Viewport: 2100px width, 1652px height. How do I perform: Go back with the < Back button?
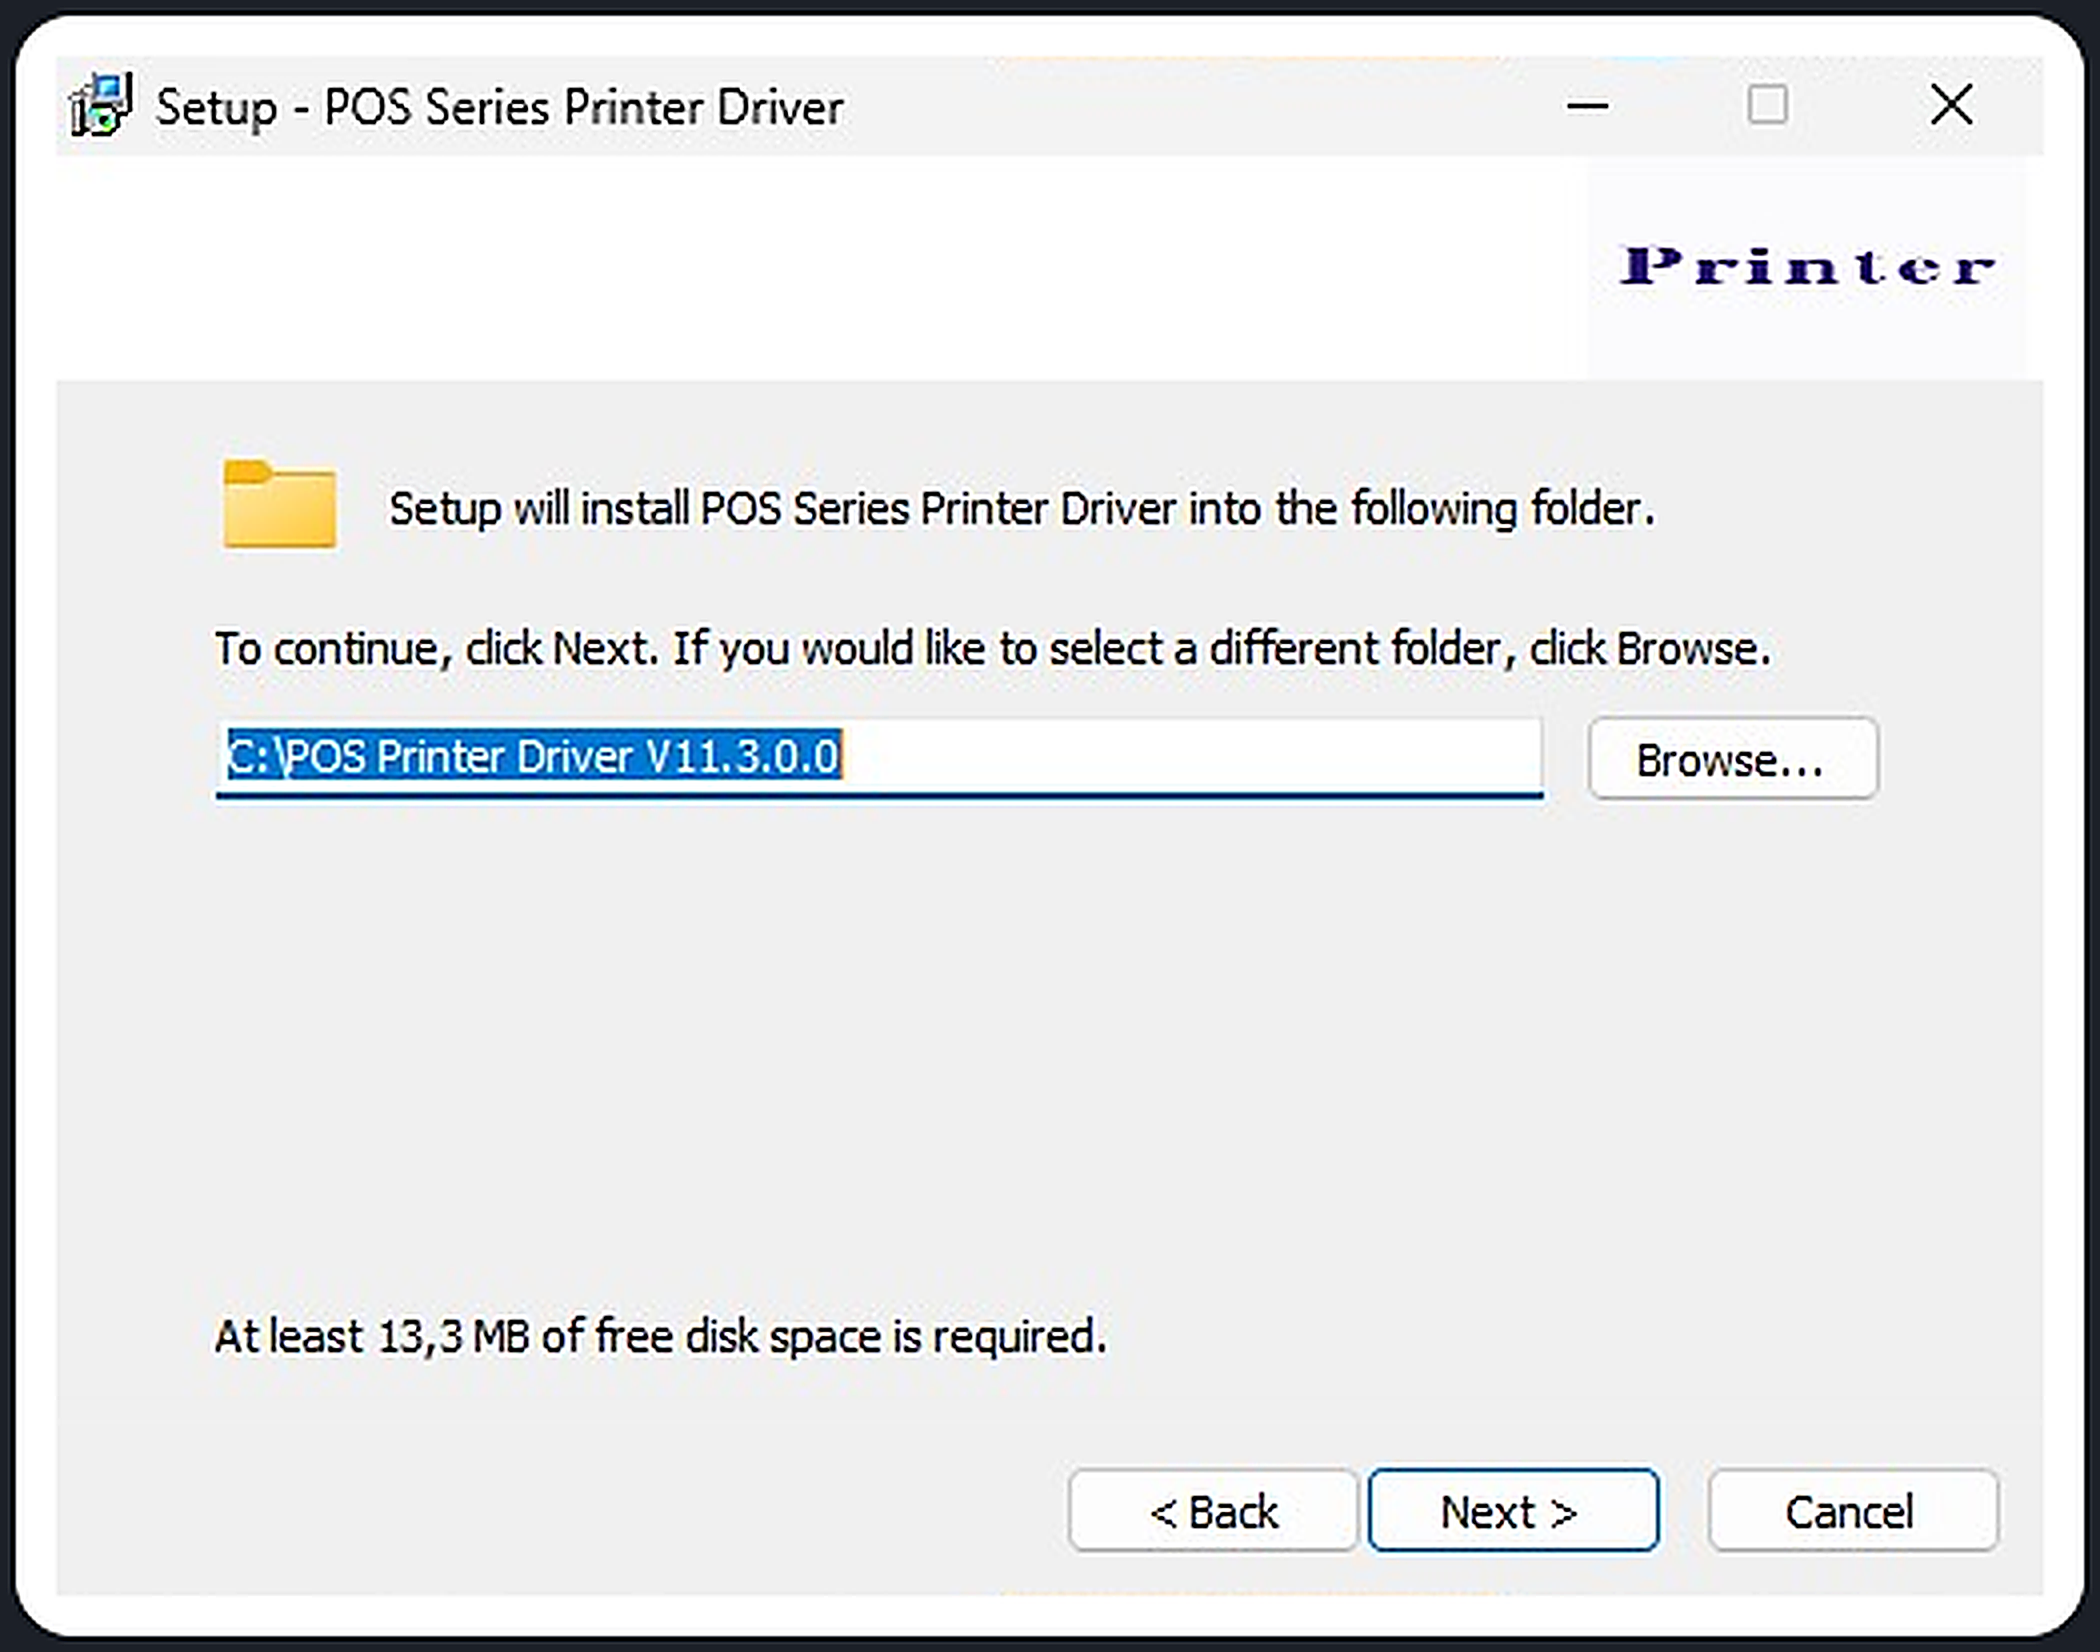coord(1212,1511)
